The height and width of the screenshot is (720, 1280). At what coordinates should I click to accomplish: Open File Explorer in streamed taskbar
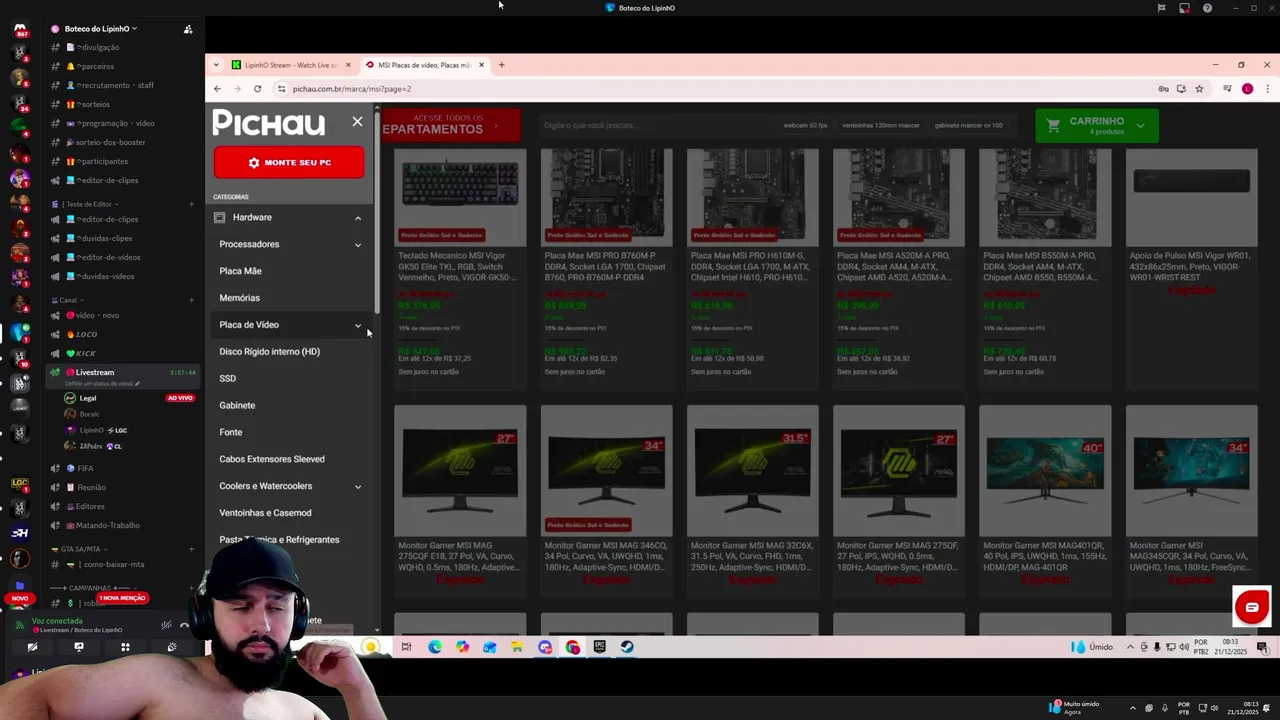(x=517, y=647)
